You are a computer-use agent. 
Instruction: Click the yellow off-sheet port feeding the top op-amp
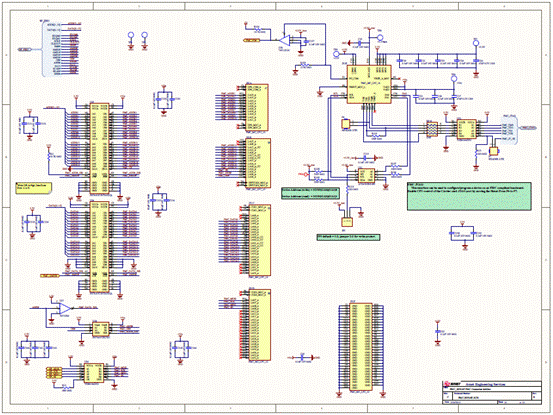point(252,40)
